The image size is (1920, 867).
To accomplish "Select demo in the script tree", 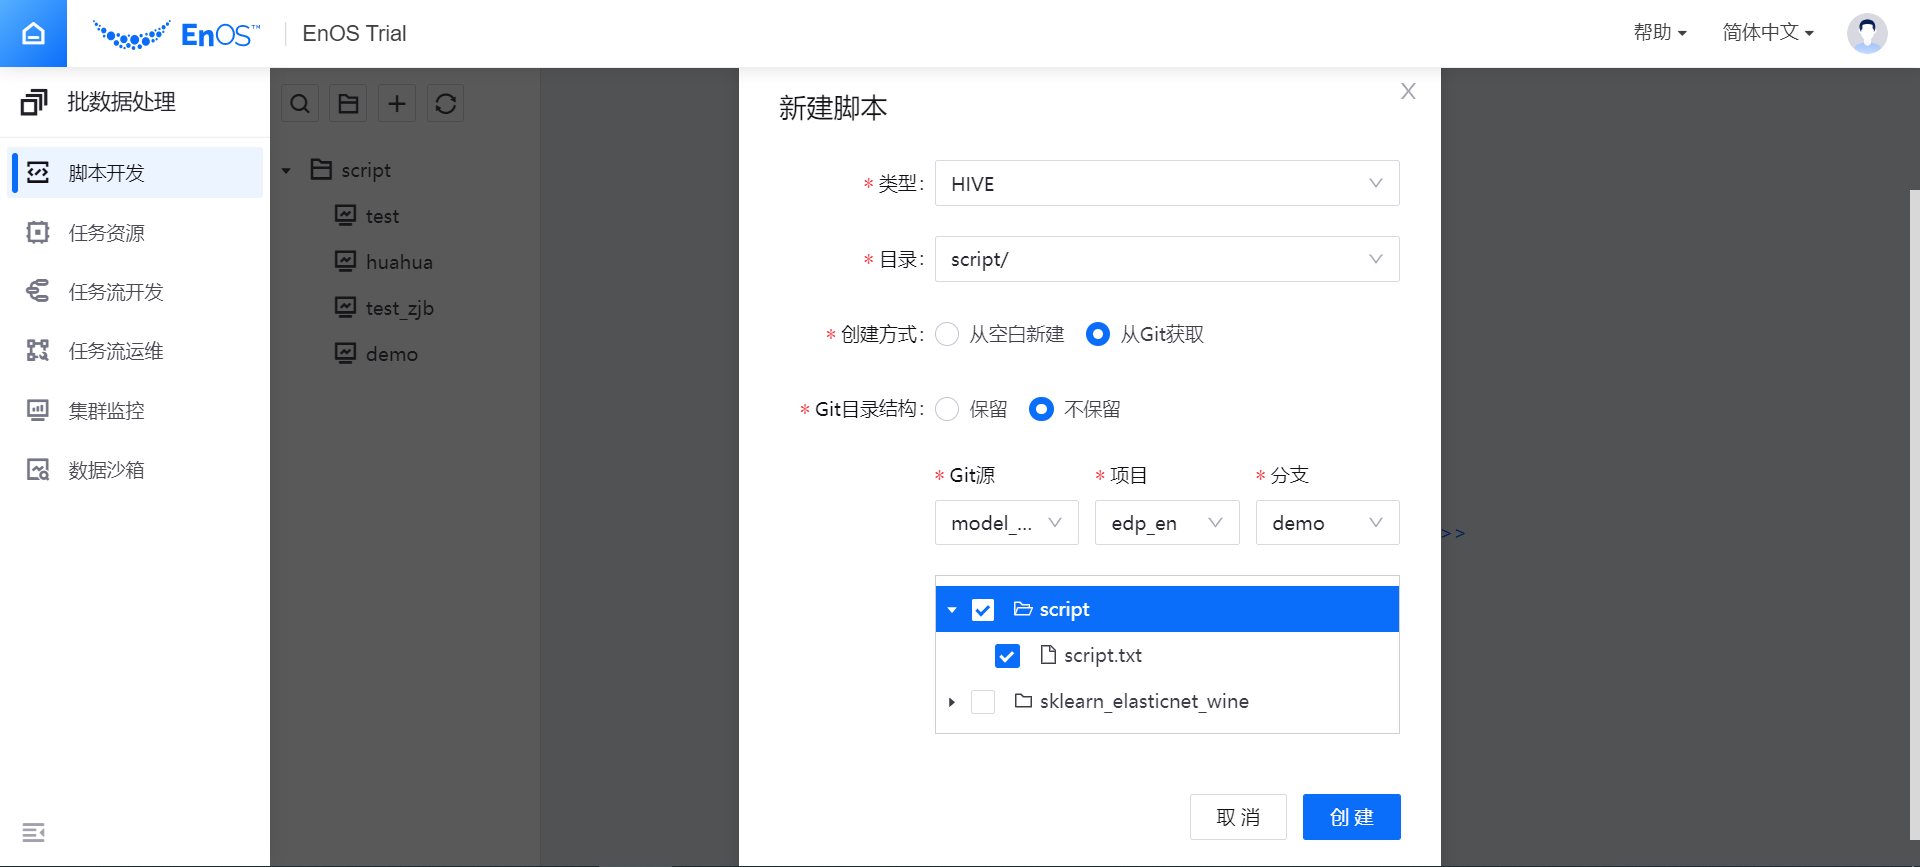I will (x=392, y=354).
